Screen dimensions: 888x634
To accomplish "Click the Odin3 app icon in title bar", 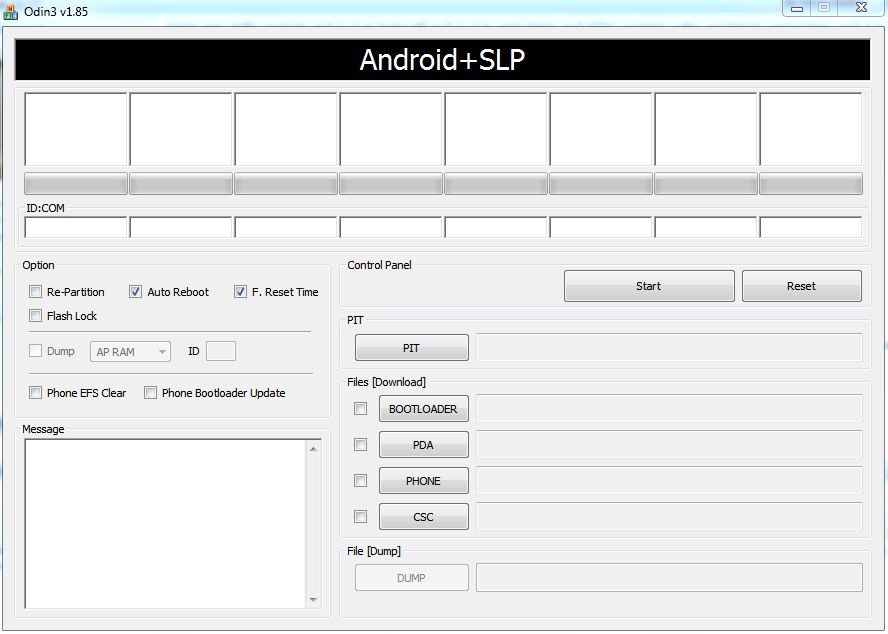I will pos(10,11).
